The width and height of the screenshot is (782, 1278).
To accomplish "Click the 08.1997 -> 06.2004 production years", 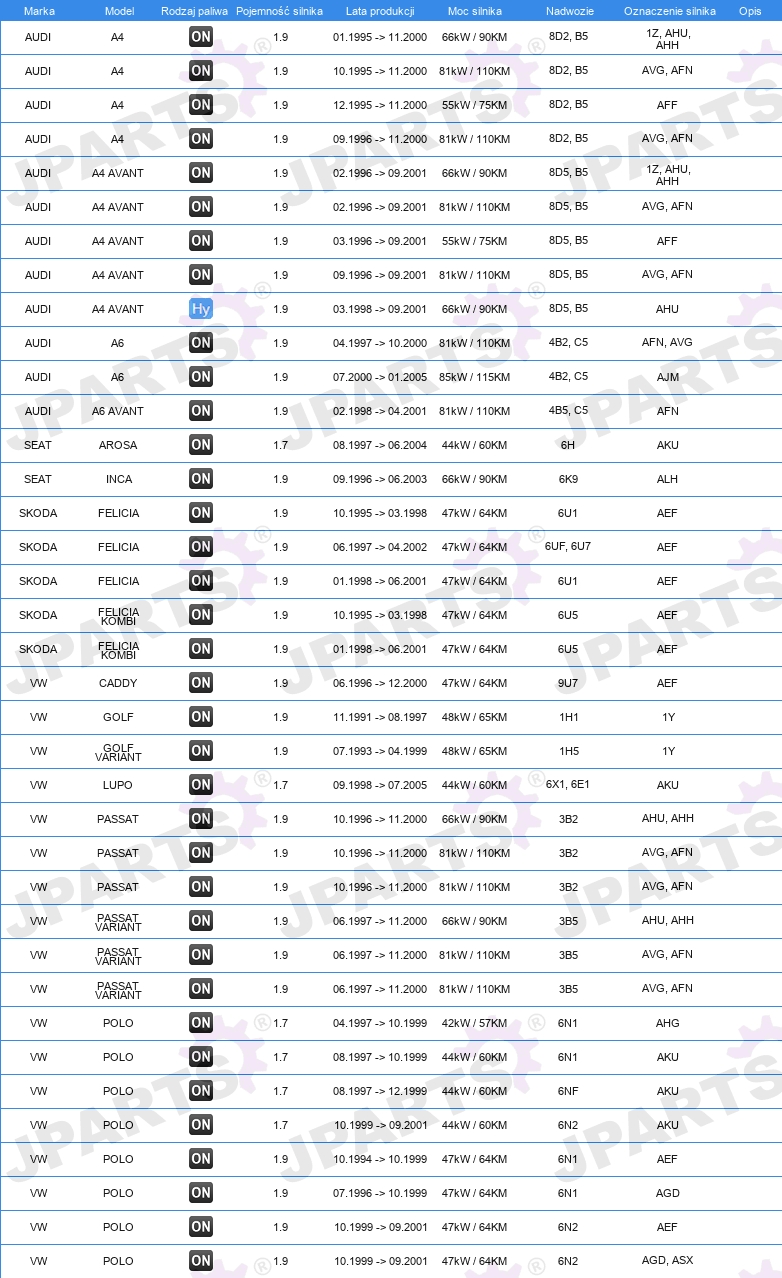I will click(380, 445).
